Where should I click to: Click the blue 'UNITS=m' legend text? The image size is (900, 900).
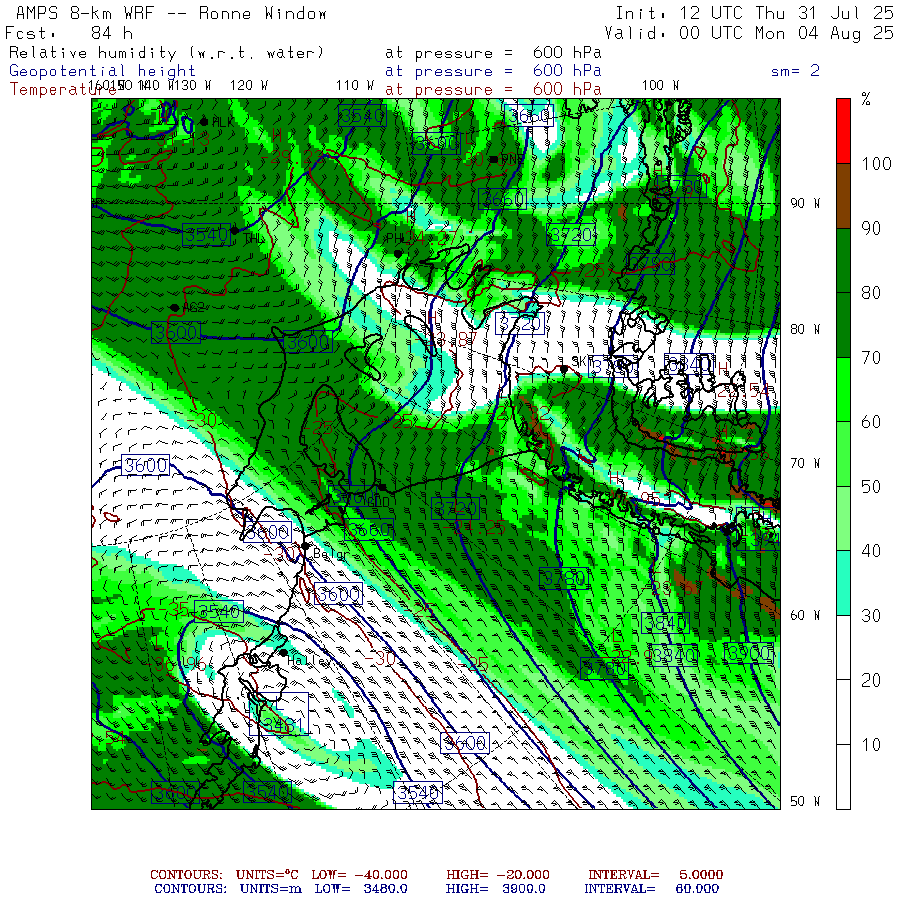(x=270, y=889)
